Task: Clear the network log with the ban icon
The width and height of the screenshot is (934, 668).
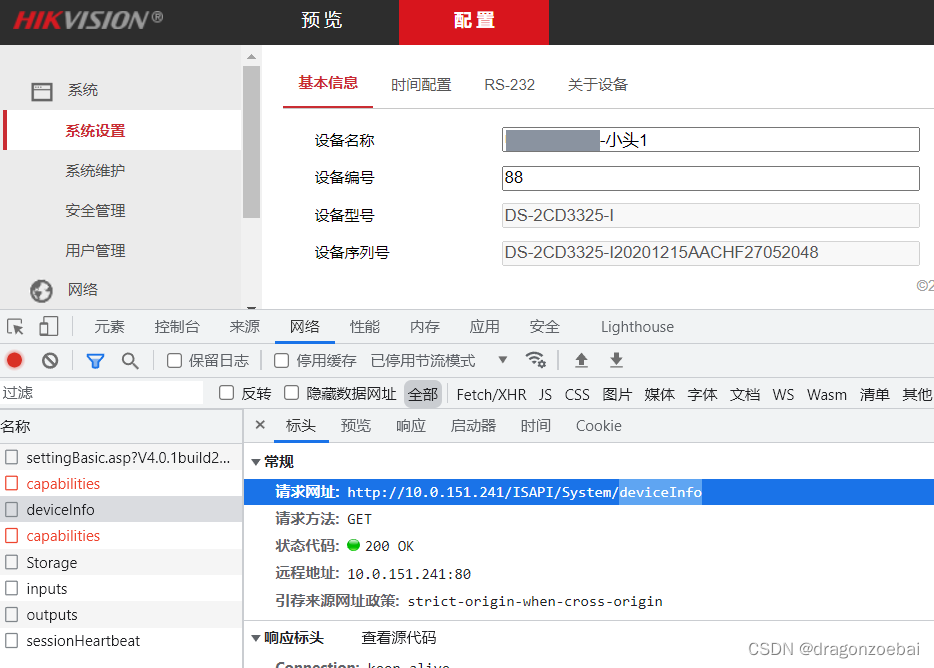Action: [x=49, y=360]
